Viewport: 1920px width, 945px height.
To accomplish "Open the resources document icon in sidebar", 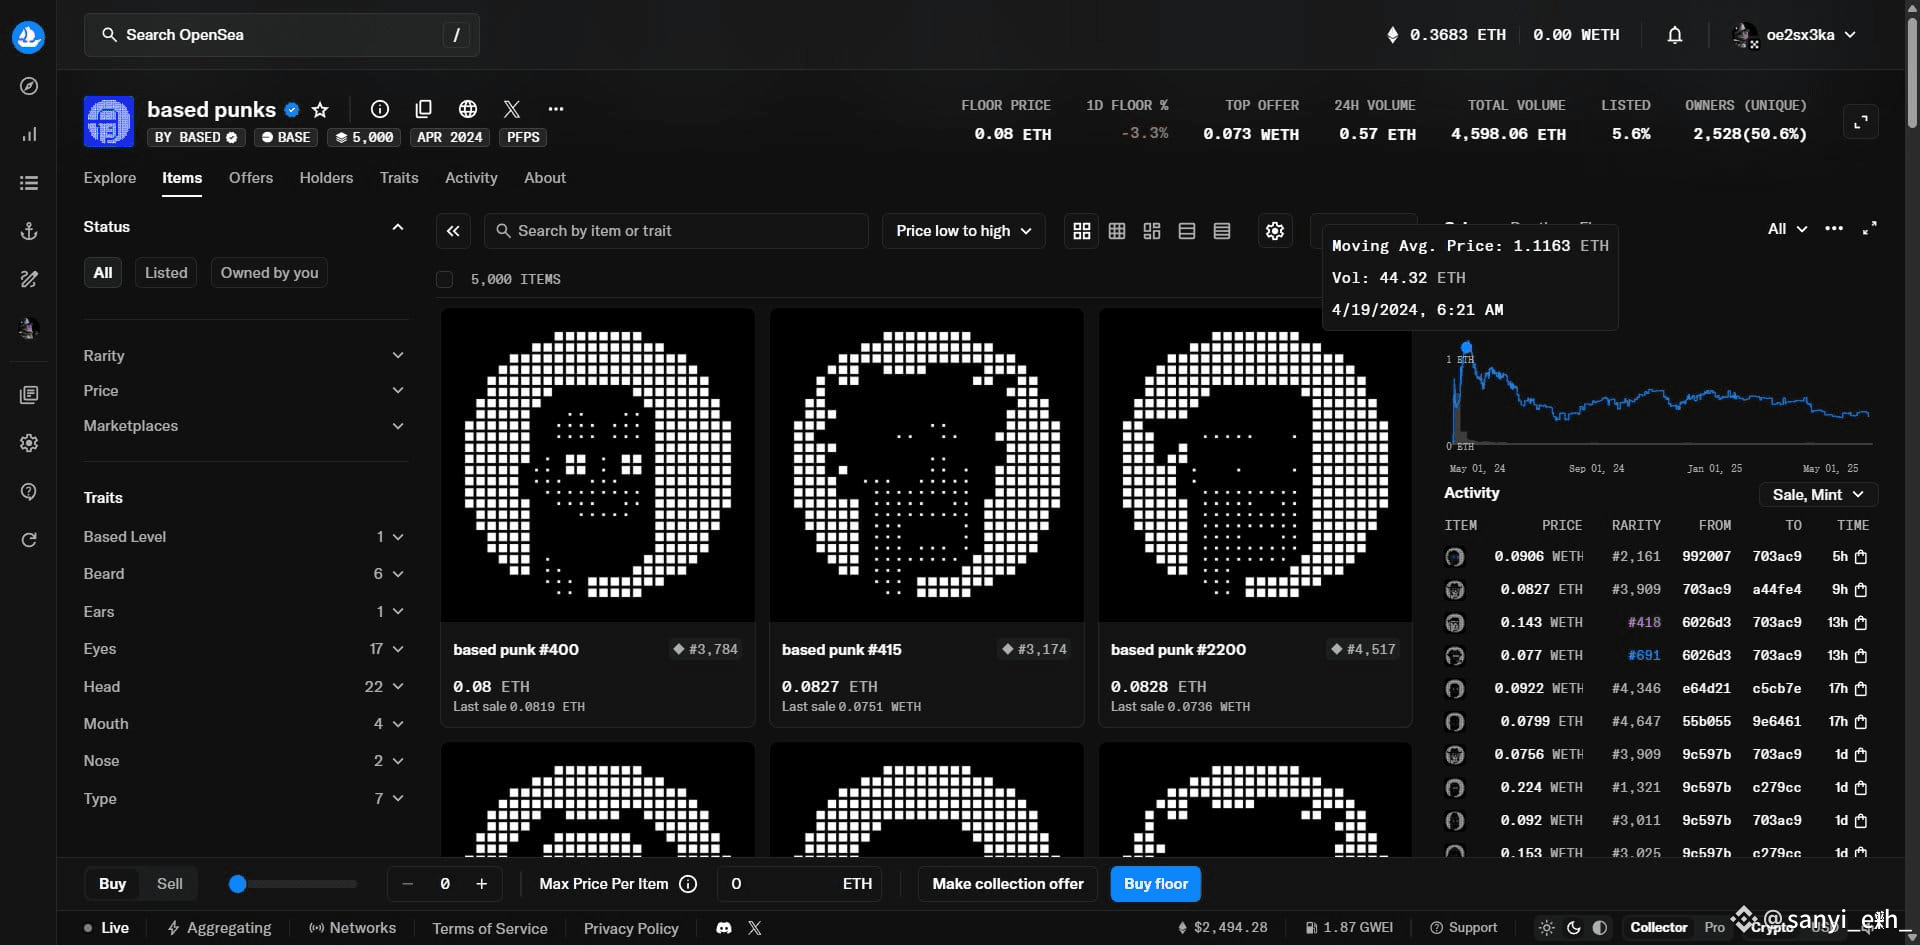I will pos(29,395).
